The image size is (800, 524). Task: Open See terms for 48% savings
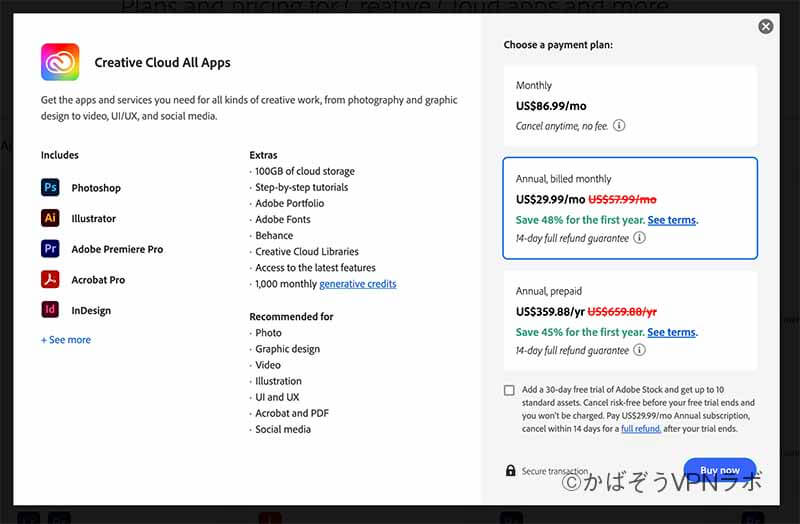(x=671, y=220)
